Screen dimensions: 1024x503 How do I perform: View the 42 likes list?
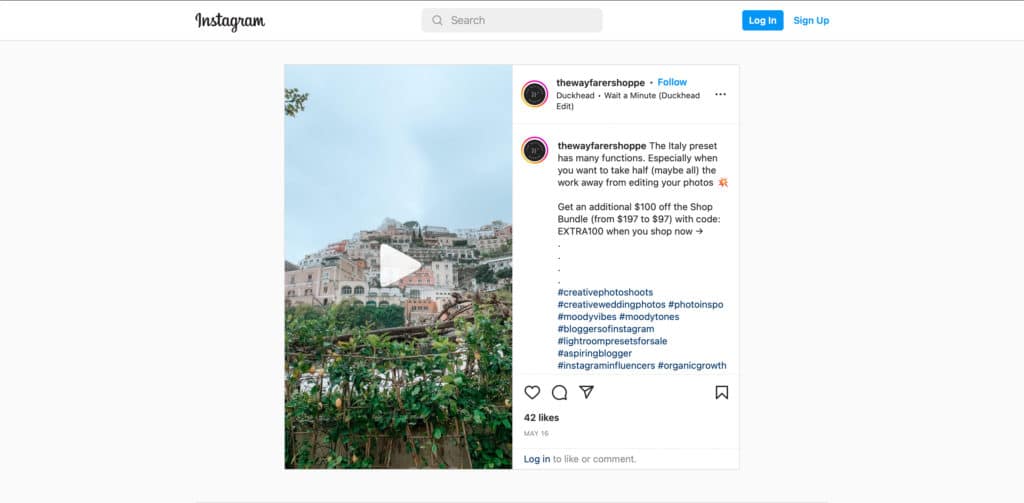(541, 417)
